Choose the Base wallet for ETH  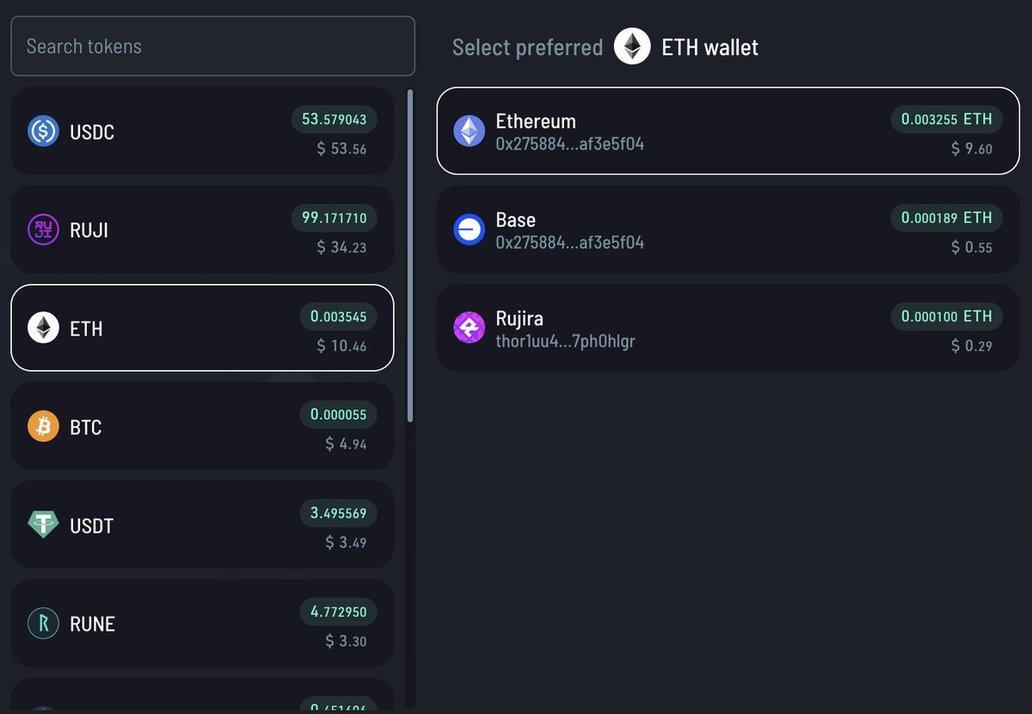point(728,230)
